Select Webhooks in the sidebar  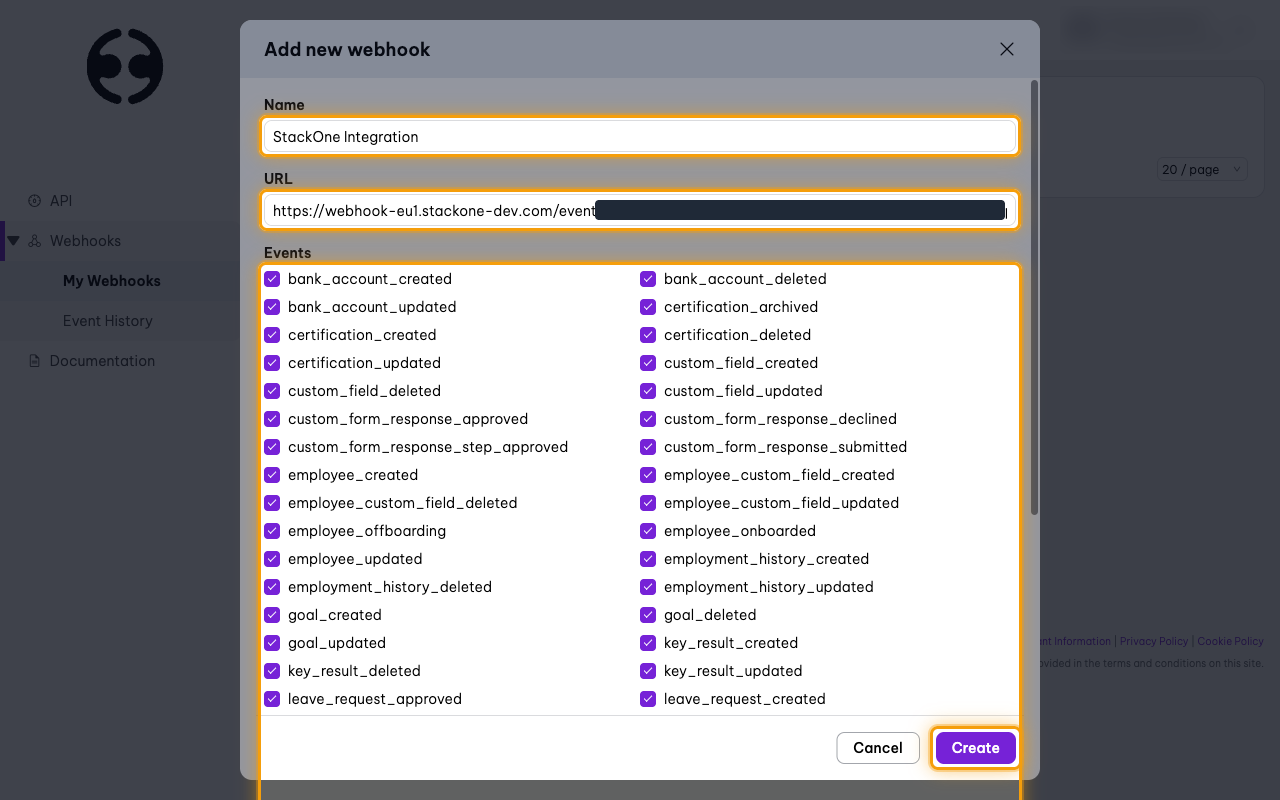point(85,241)
